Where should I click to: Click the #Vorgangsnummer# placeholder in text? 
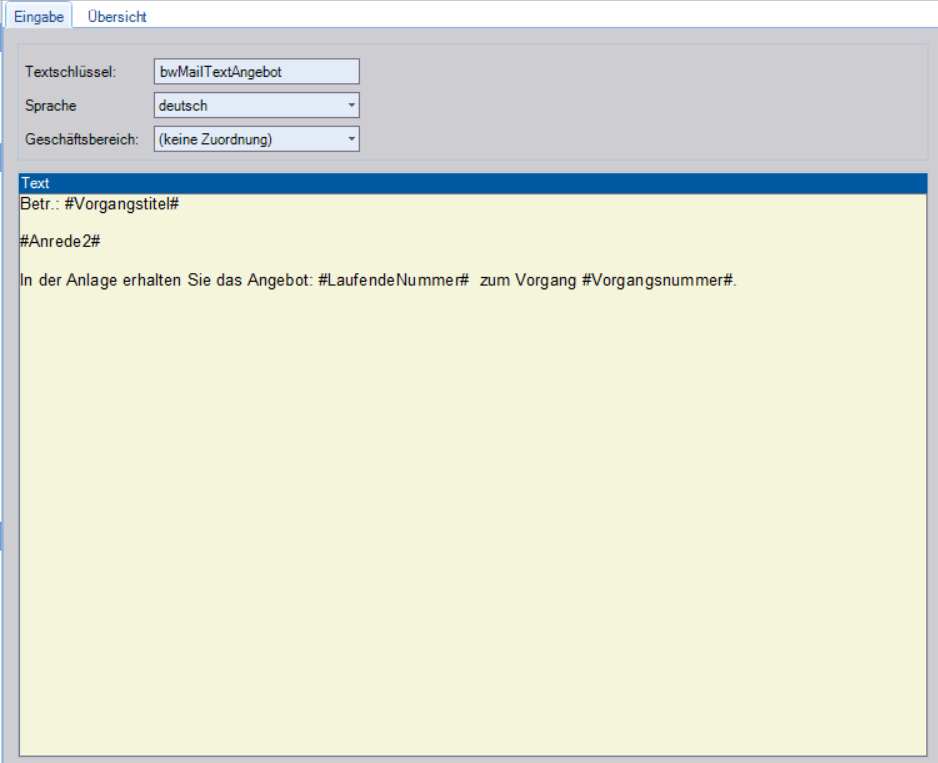(657, 281)
